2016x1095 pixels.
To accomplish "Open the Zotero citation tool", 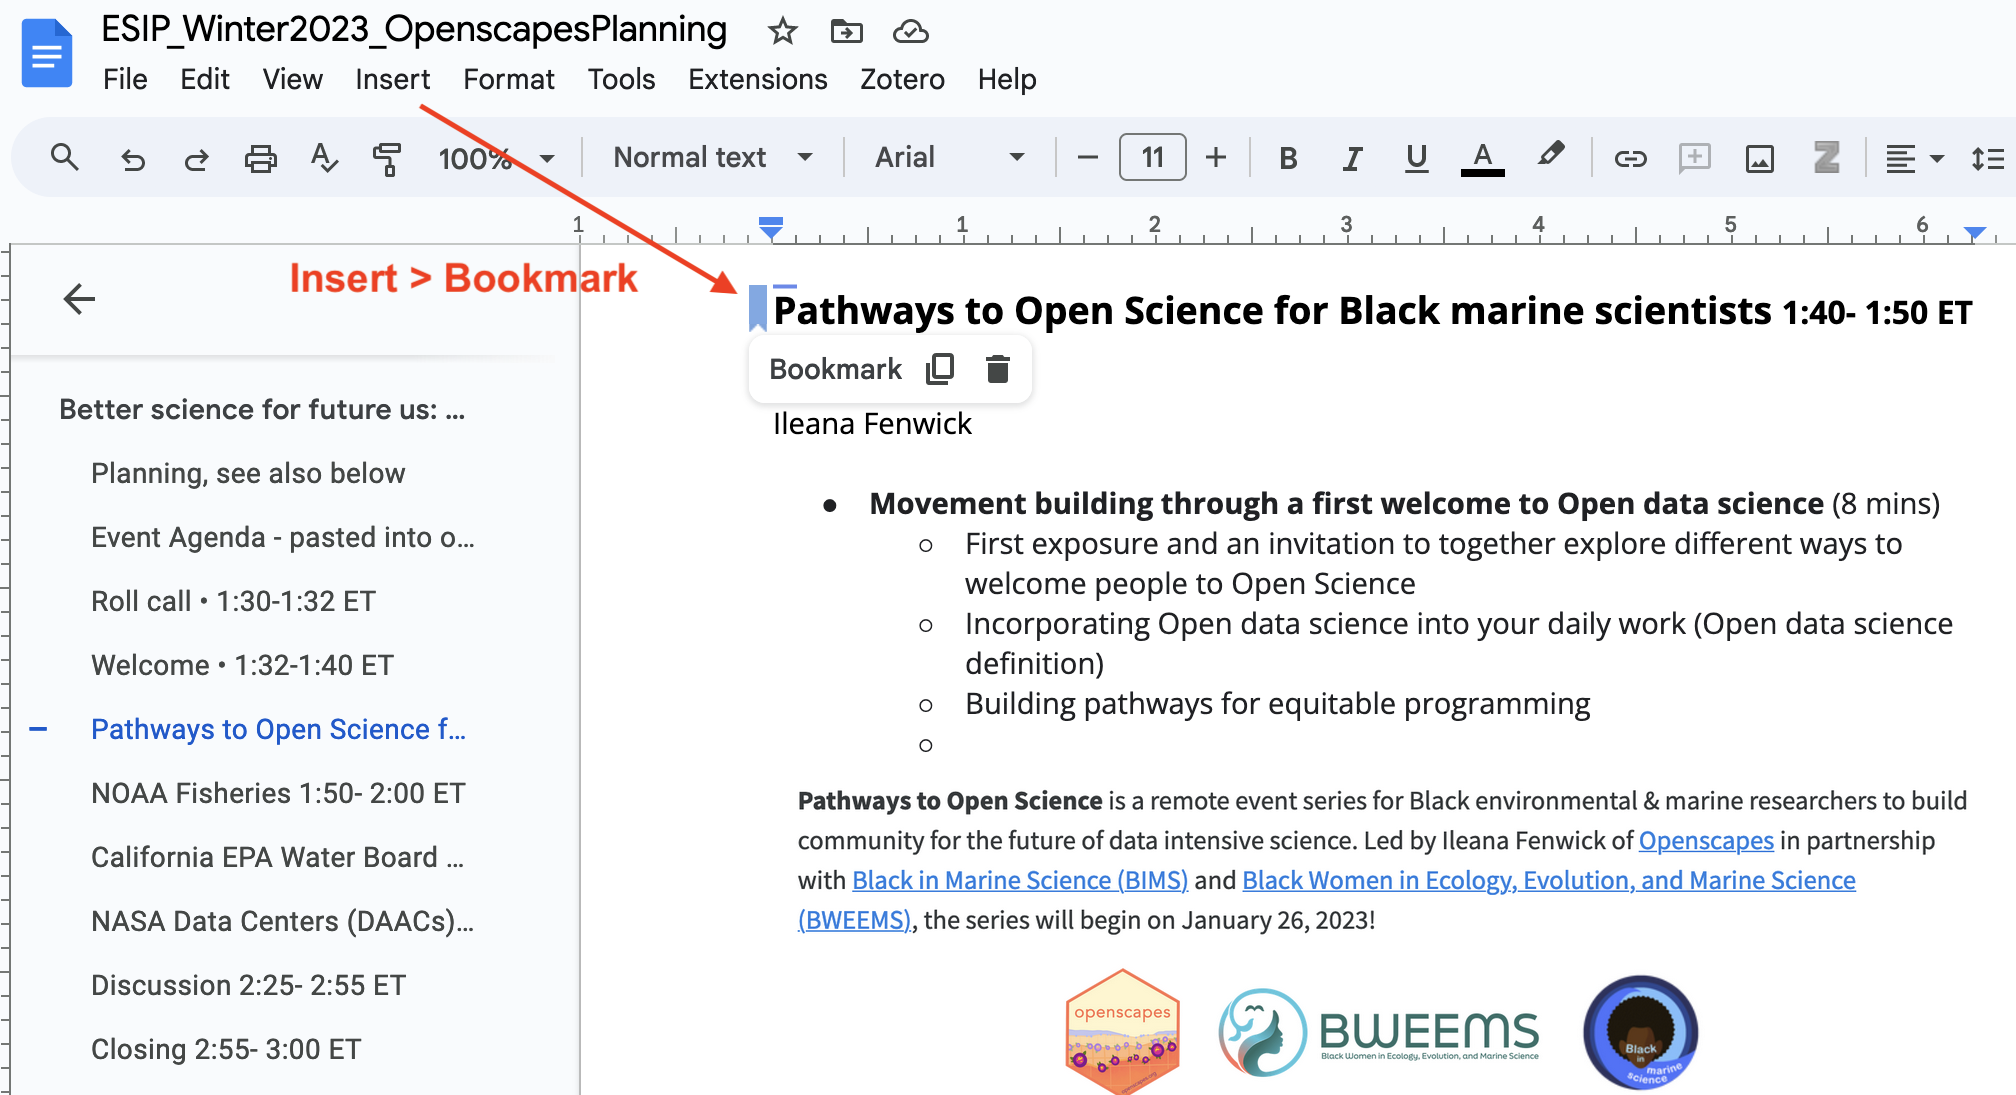I will click(1827, 157).
